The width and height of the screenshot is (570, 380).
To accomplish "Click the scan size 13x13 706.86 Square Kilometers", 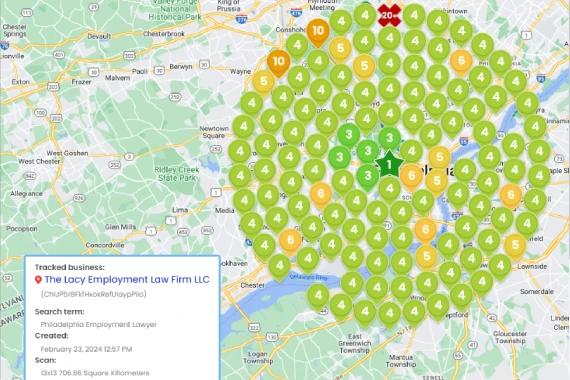I will pyautogui.click(x=95, y=373).
